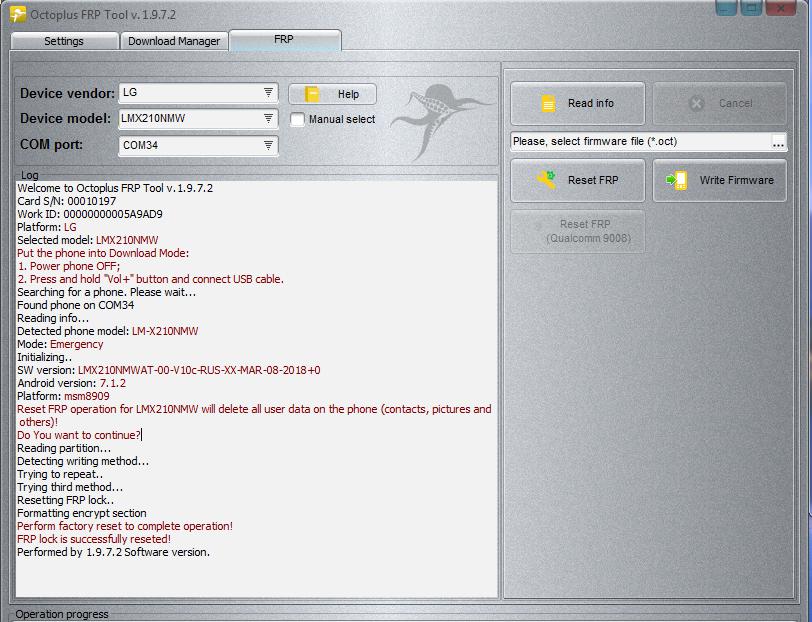The width and height of the screenshot is (812, 622).
Task: Click the 'Log' group title
Action: tap(30, 175)
